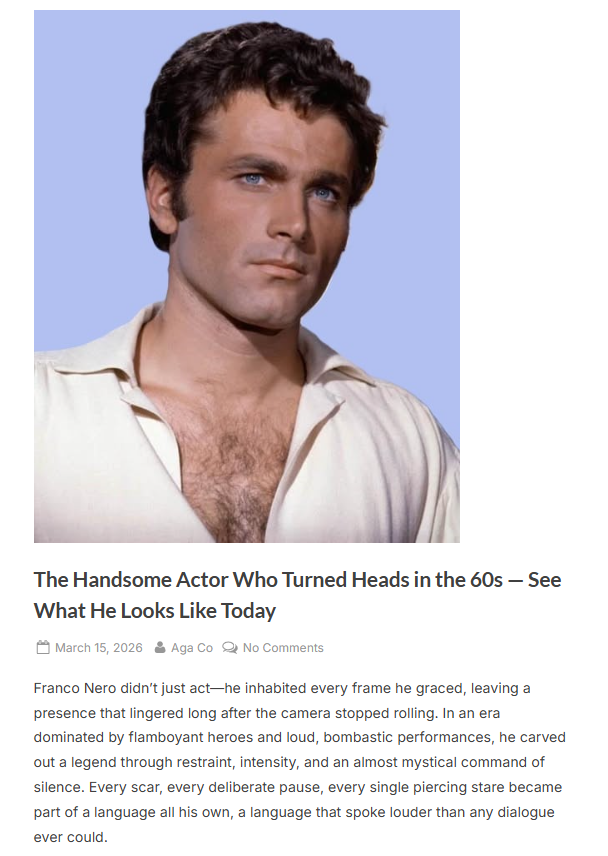608x856 pixels.
Task: Open the No Comments link
Action: pos(283,647)
